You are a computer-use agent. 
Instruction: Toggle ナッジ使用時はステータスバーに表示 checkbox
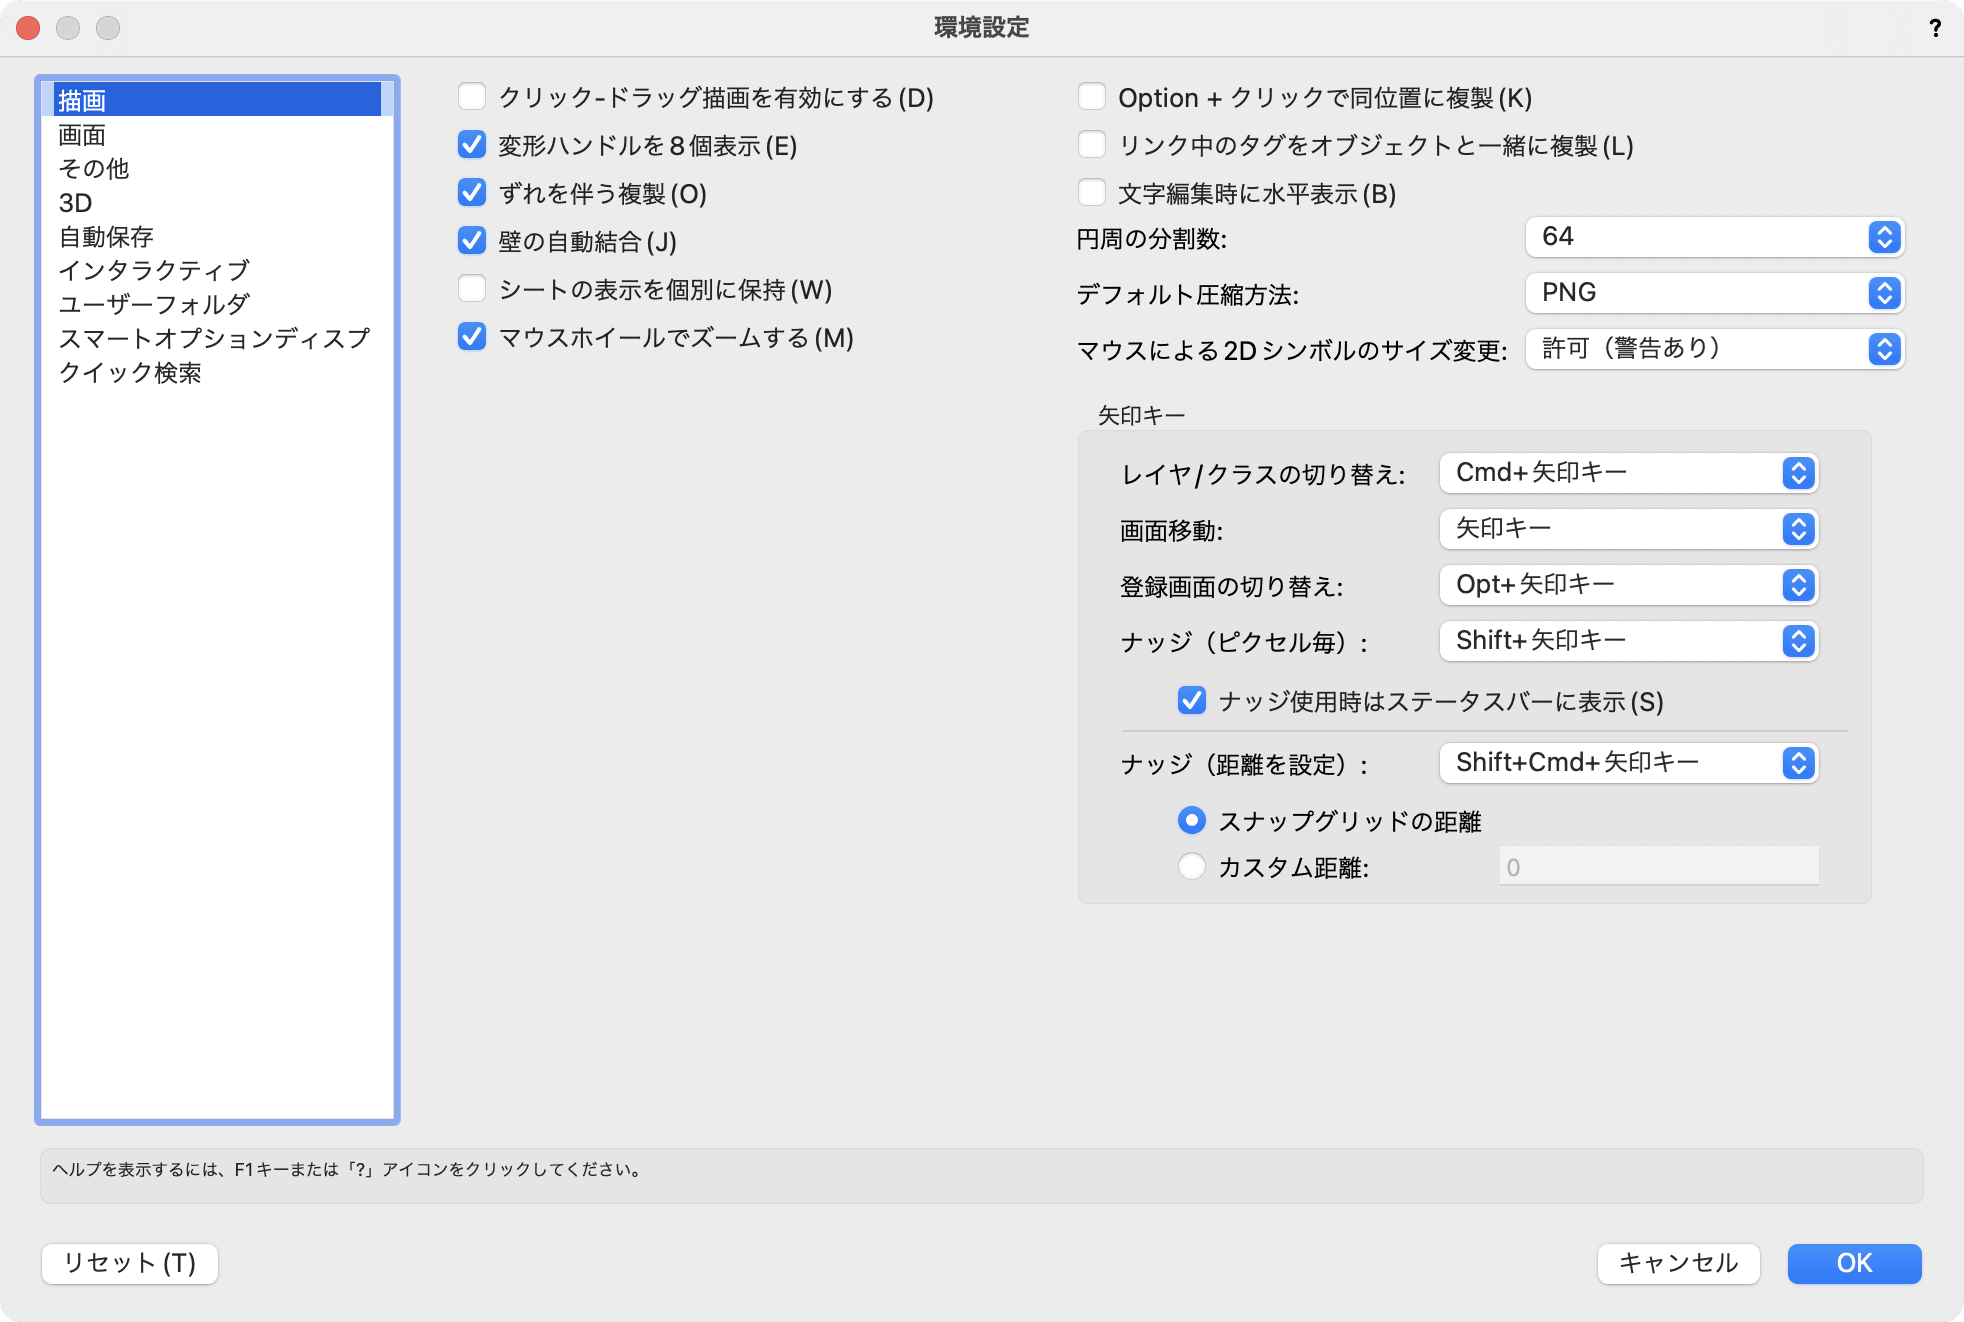[1192, 701]
